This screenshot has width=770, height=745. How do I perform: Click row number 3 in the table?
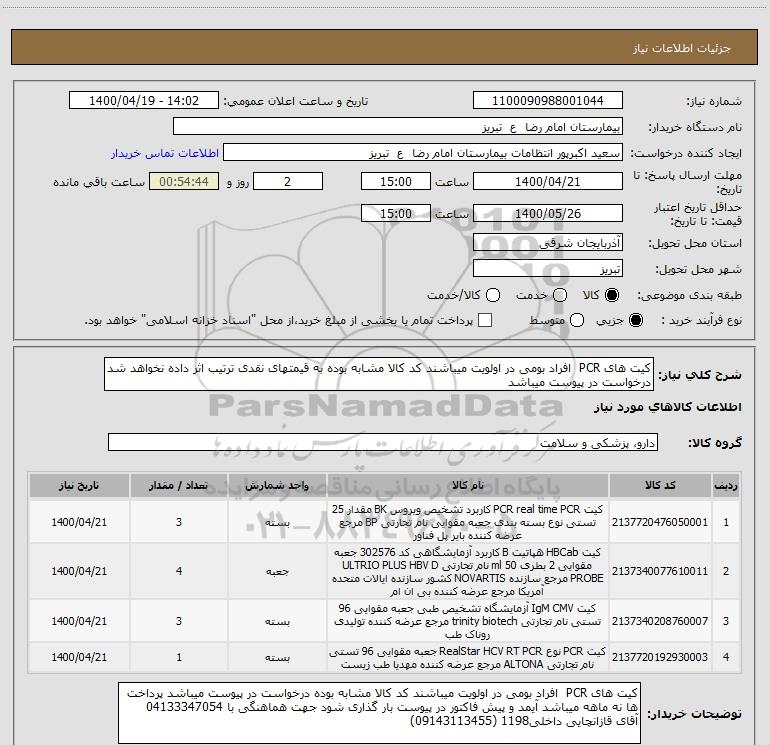pos(726,621)
